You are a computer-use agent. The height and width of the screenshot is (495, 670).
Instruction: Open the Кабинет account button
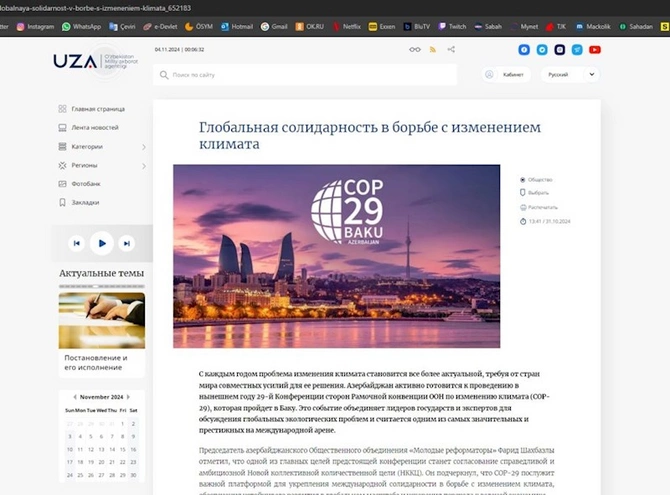[x=505, y=74]
